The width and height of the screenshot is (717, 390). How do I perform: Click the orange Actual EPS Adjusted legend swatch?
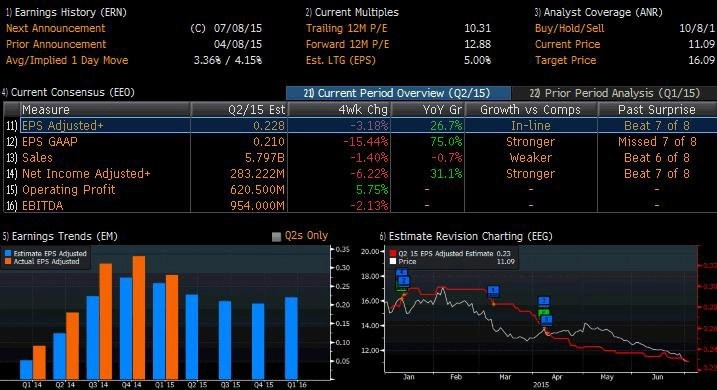[x=8, y=262]
